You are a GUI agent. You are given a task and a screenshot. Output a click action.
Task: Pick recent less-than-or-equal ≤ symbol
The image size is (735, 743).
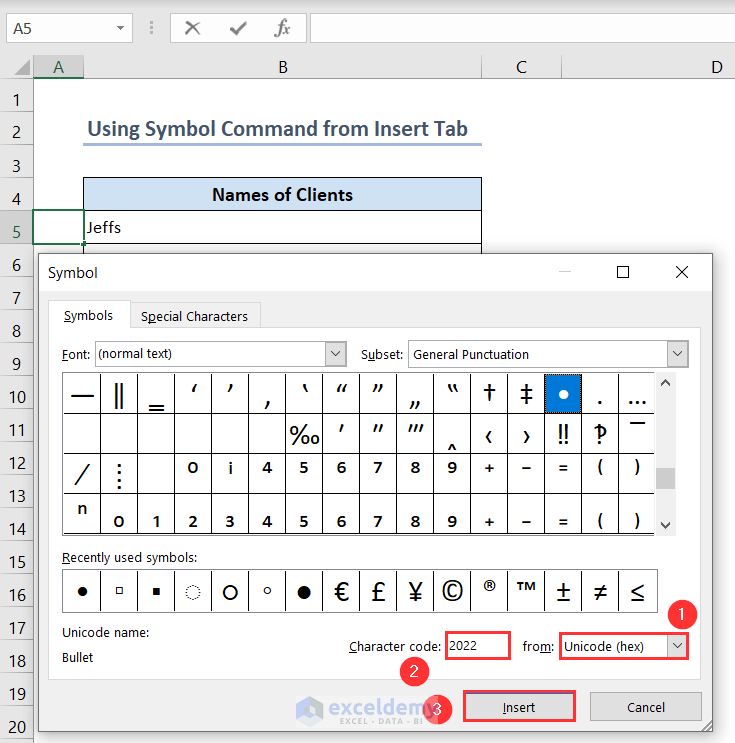tap(637, 591)
